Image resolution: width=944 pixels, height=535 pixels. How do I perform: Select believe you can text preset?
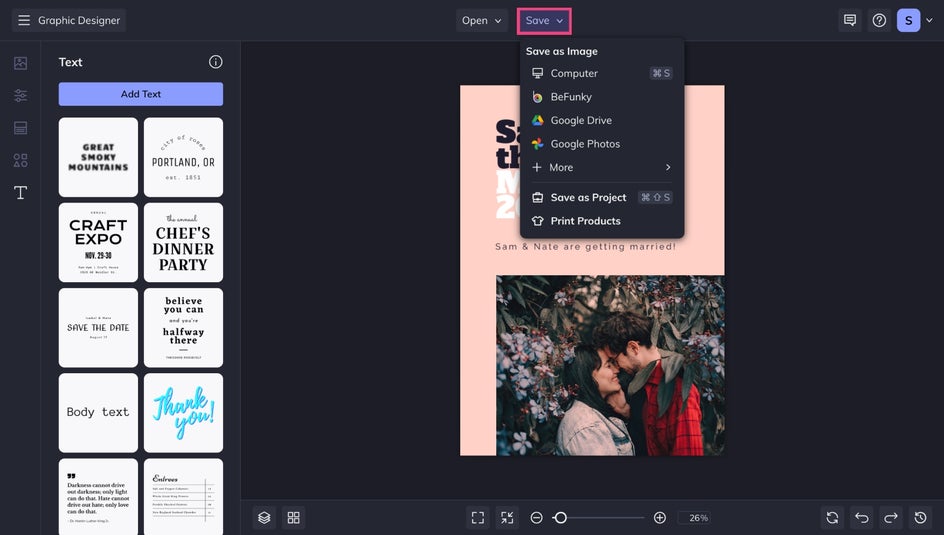click(184, 327)
